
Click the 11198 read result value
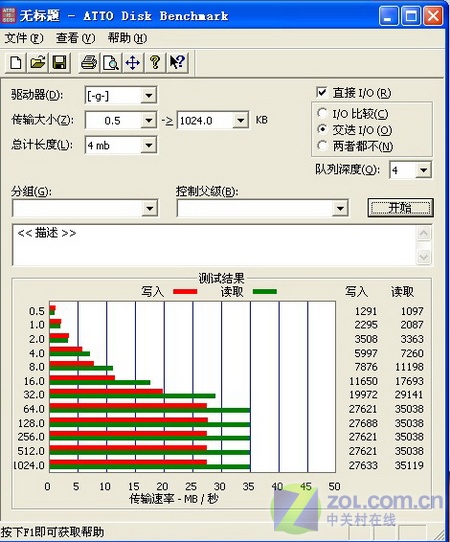(x=409, y=367)
